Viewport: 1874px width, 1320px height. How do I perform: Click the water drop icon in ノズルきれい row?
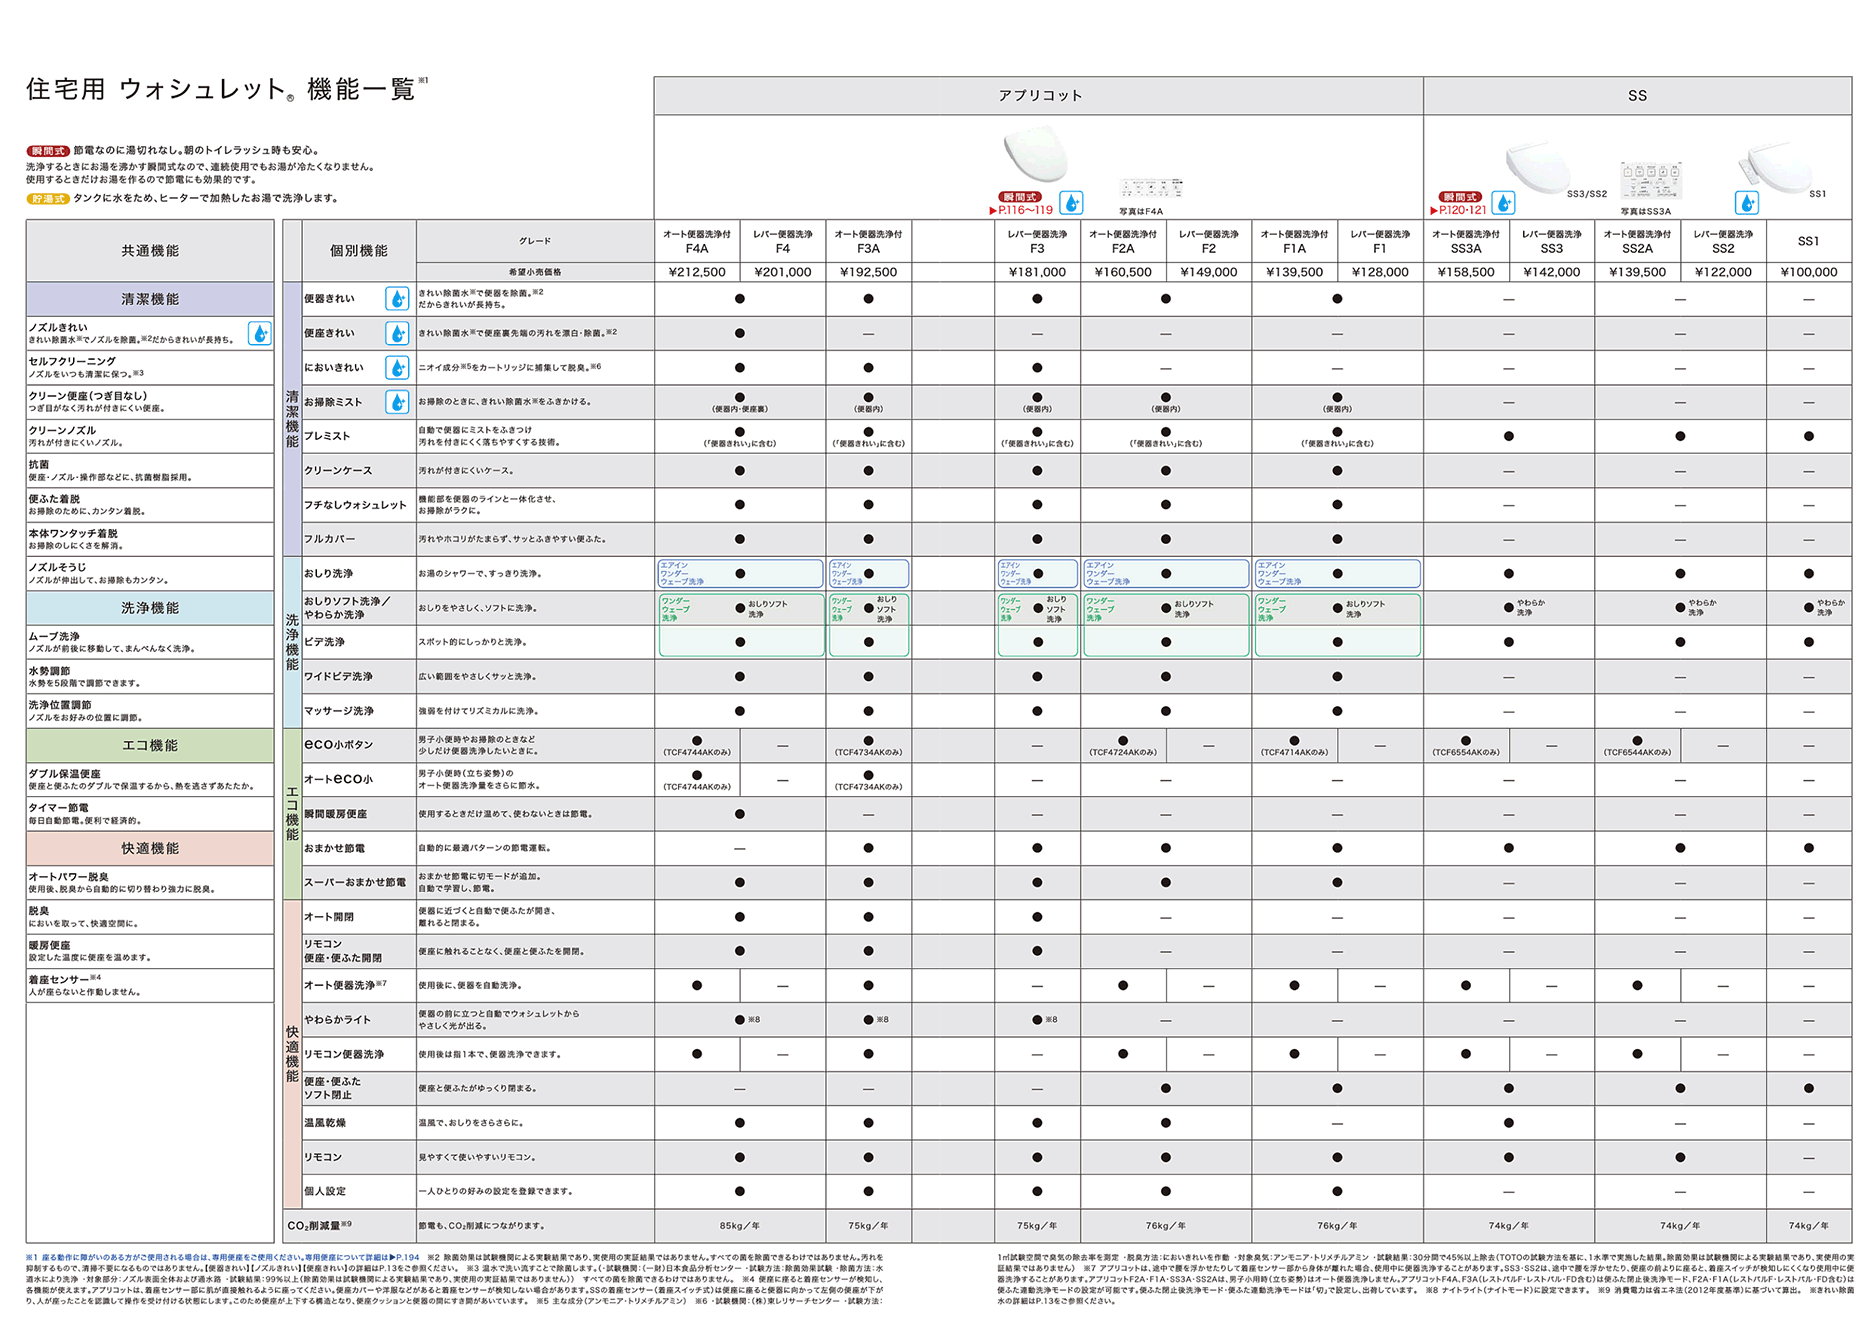pyautogui.click(x=259, y=333)
